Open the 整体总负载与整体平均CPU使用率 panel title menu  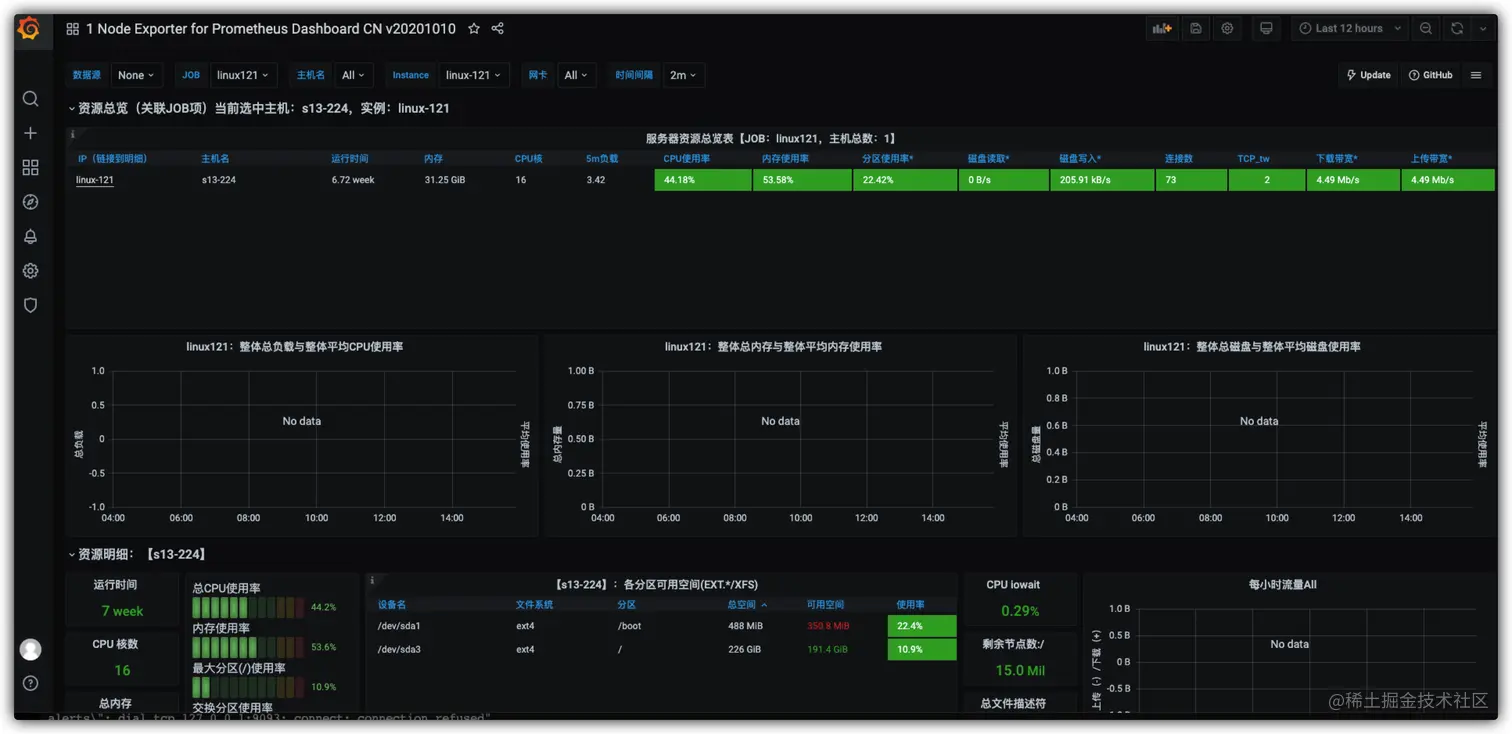click(x=295, y=347)
